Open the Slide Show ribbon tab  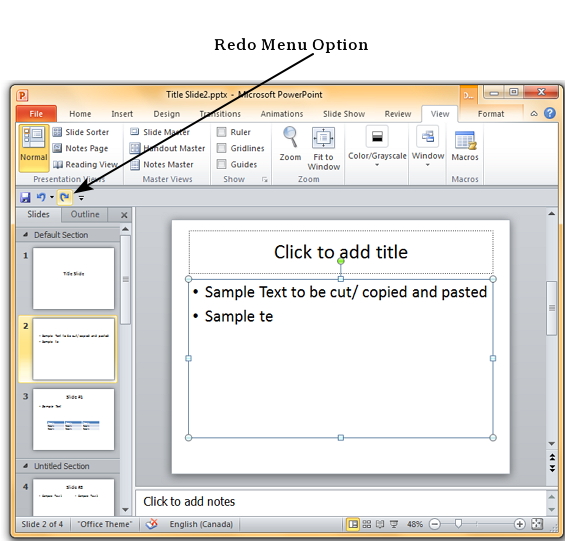(344, 114)
